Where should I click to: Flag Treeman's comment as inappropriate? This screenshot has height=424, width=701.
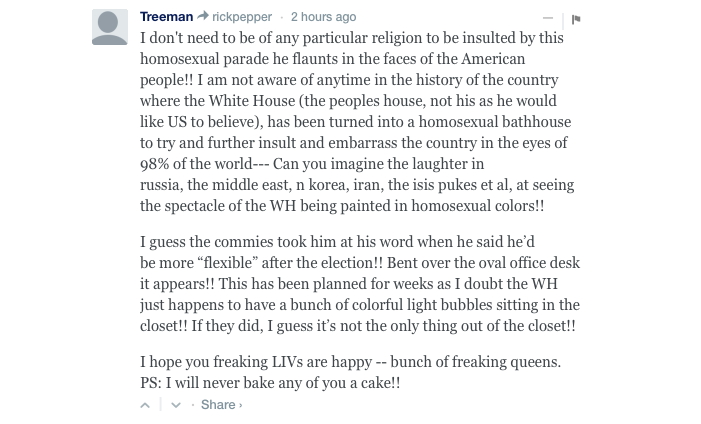coord(577,19)
